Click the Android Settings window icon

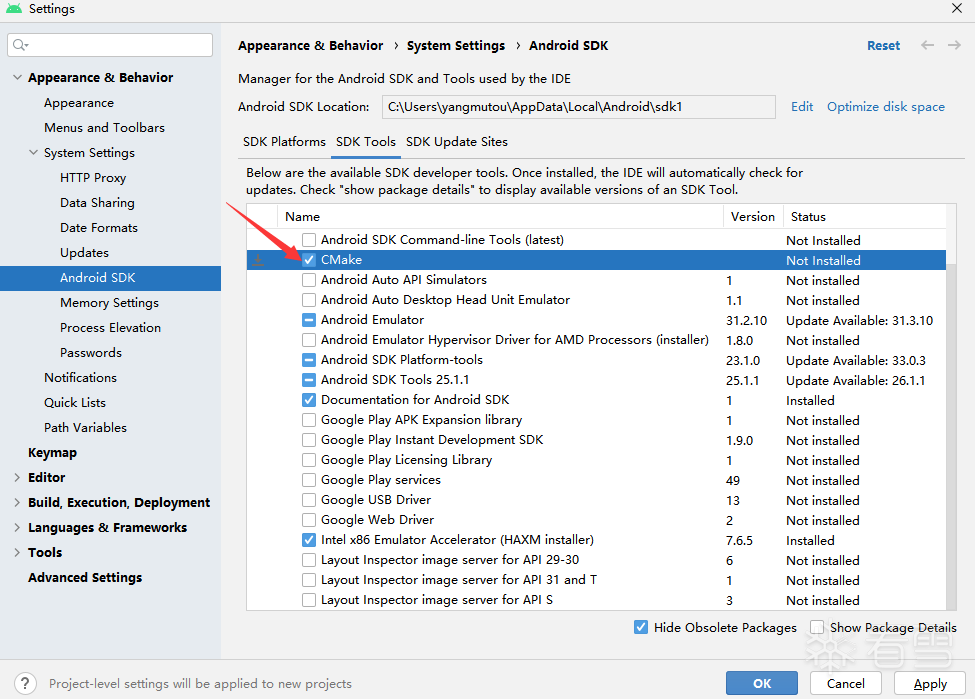tap(14, 9)
